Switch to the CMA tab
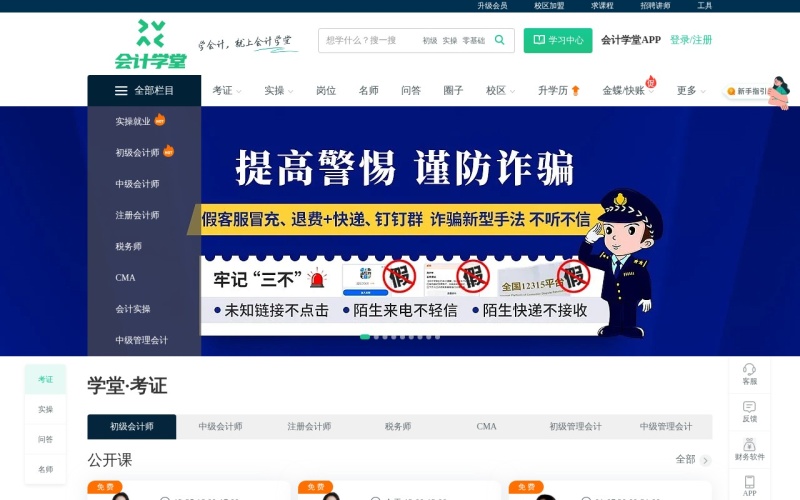The image size is (800, 500). (486, 427)
